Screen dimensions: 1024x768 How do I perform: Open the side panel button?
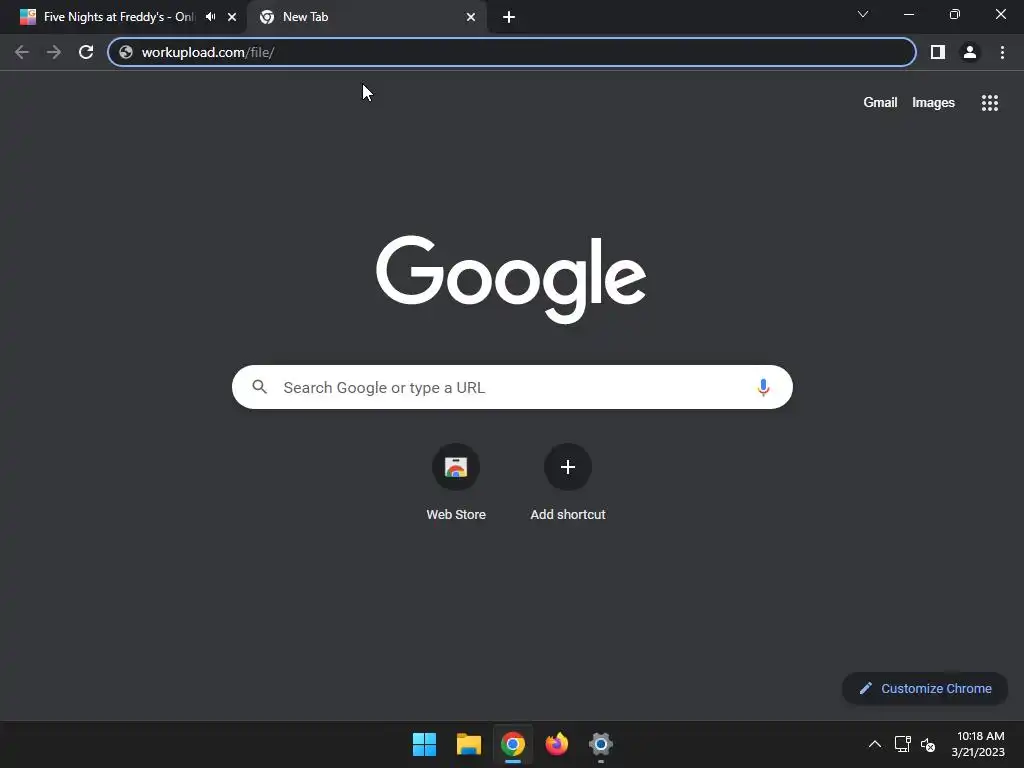click(937, 52)
